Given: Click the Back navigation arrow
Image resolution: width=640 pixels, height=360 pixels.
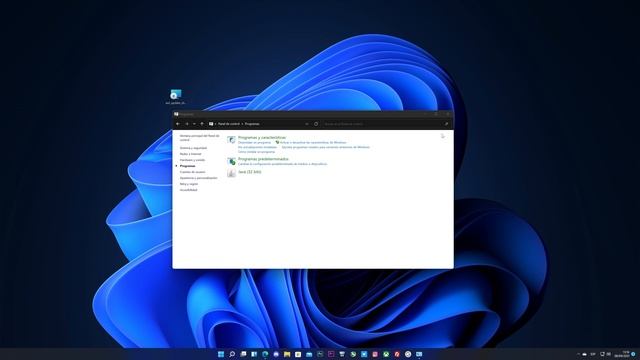Looking at the screenshot, I should click(x=178, y=124).
